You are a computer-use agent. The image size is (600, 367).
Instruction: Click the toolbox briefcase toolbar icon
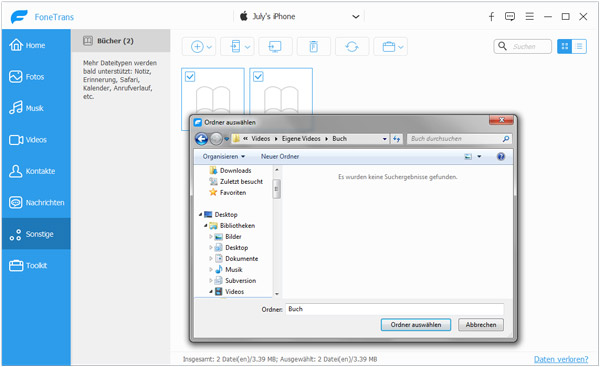(x=388, y=47)
